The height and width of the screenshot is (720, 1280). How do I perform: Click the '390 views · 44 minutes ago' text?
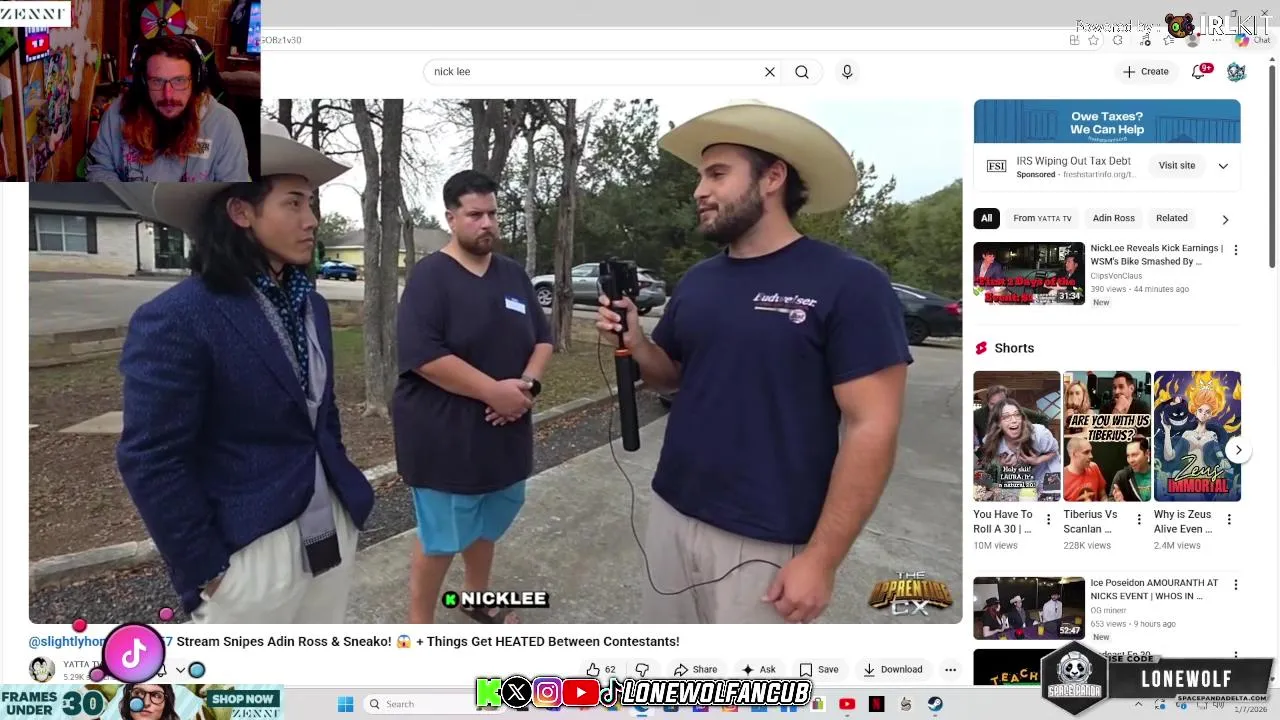[x=1140, y=289]
